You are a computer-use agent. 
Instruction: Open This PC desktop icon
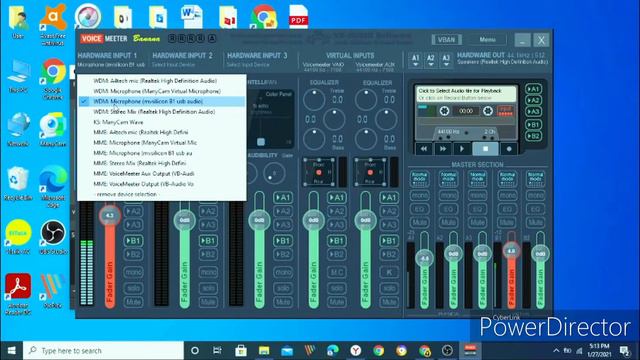pos(18,76)
